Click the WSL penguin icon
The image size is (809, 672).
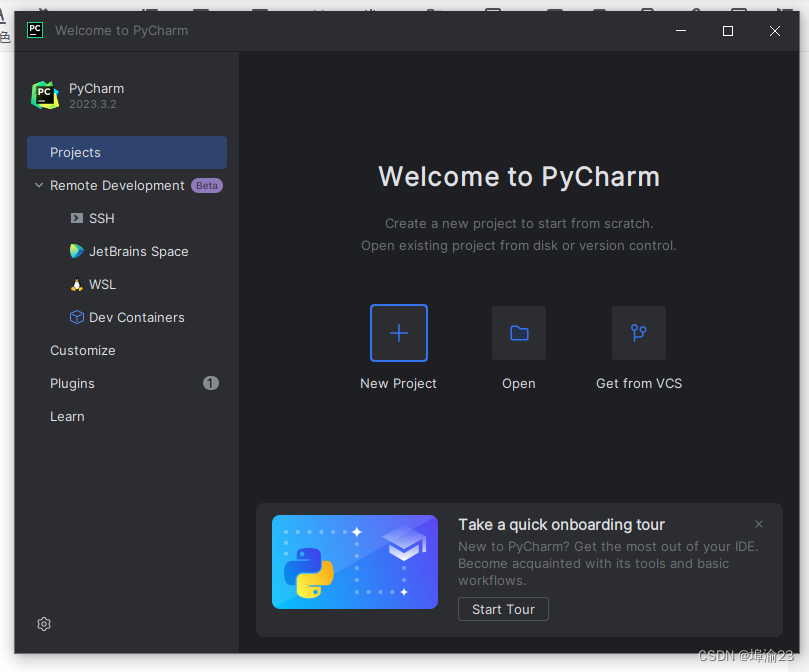pos(76,284)
